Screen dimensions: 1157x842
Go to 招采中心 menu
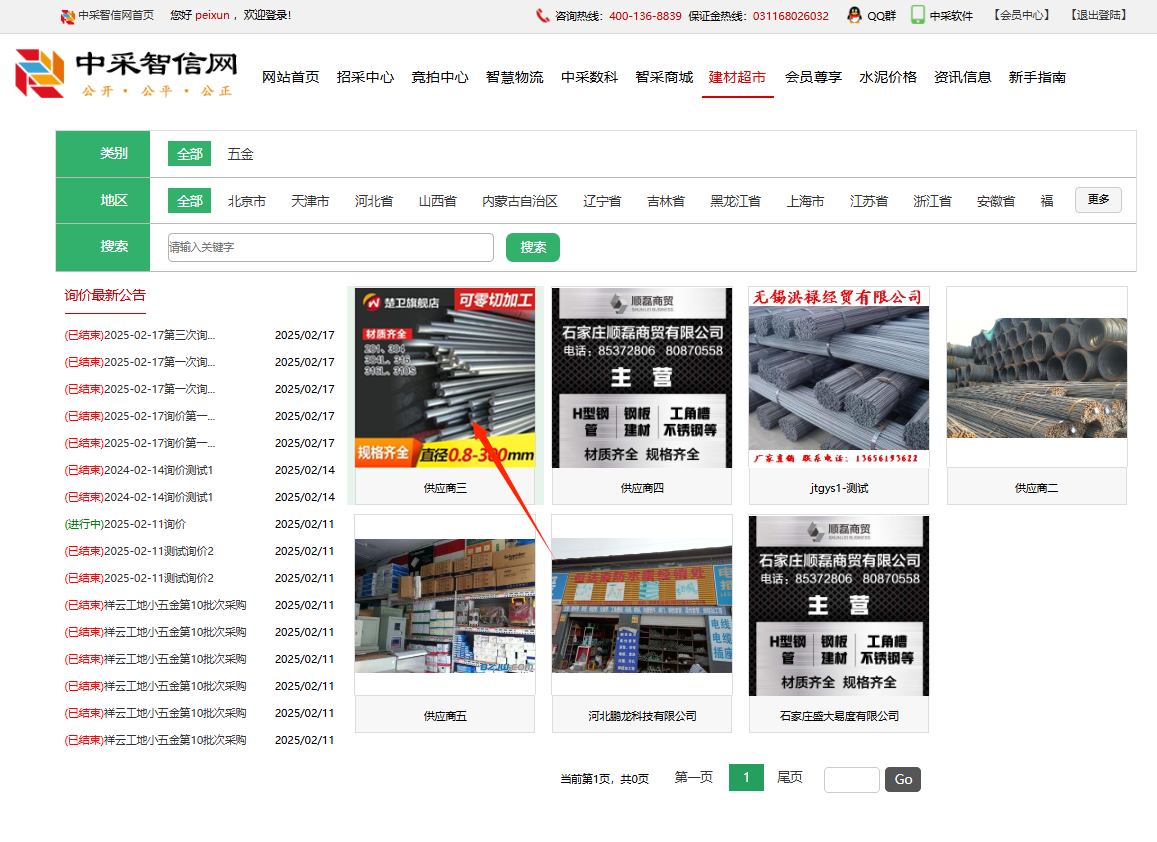click(x=365, y=77)
